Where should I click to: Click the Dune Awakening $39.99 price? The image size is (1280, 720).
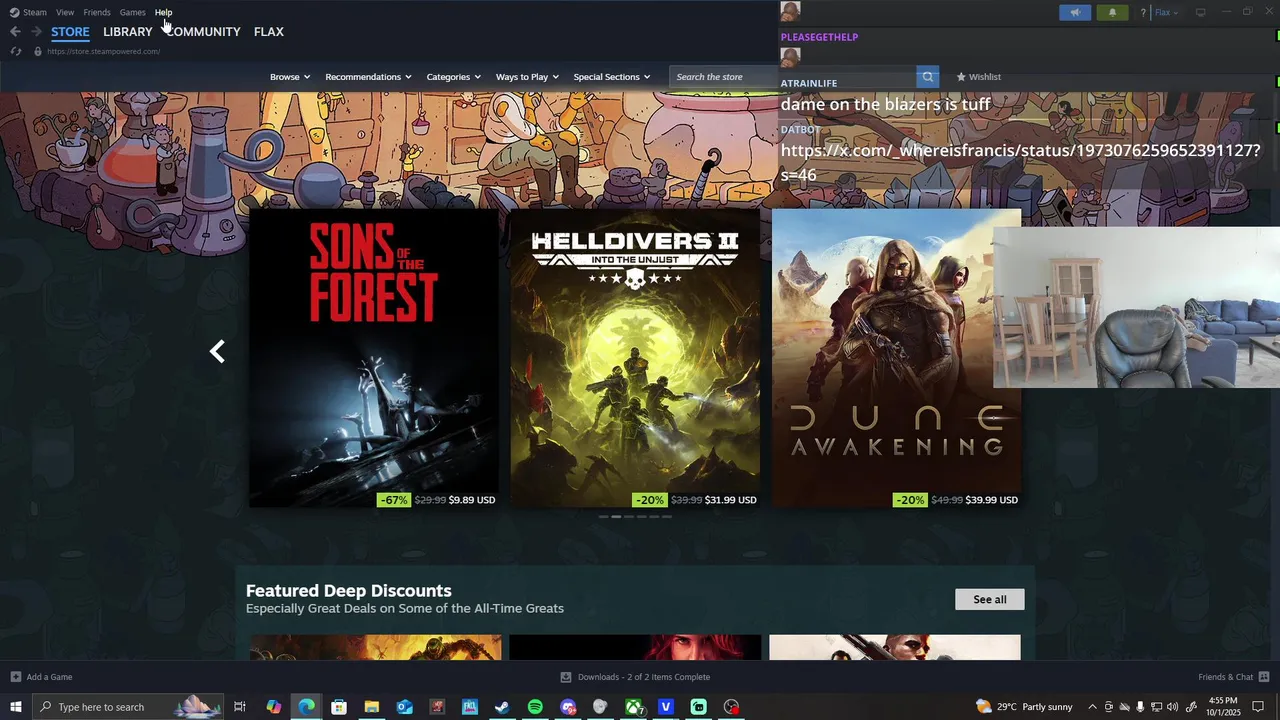(992, 500)
